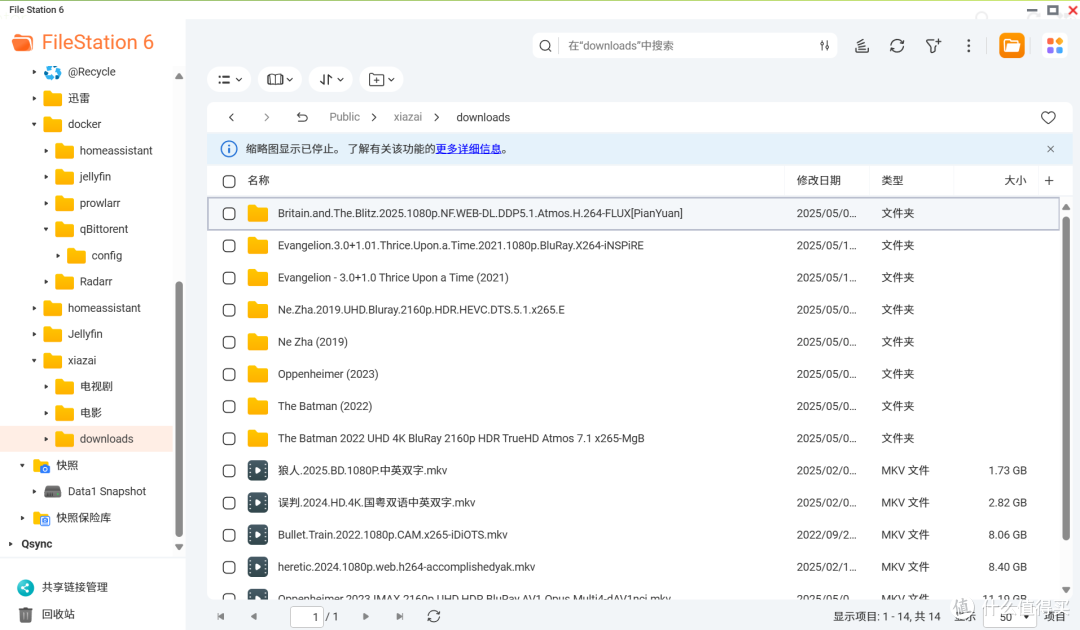This screenshot has width=1080, height=630.
Task: Go to previous page
Action: click(254, 617)
